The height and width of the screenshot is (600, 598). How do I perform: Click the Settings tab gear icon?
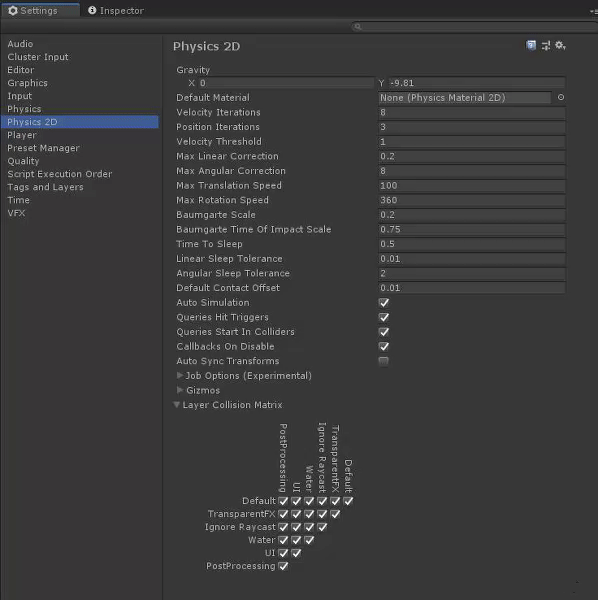[13, 10]
